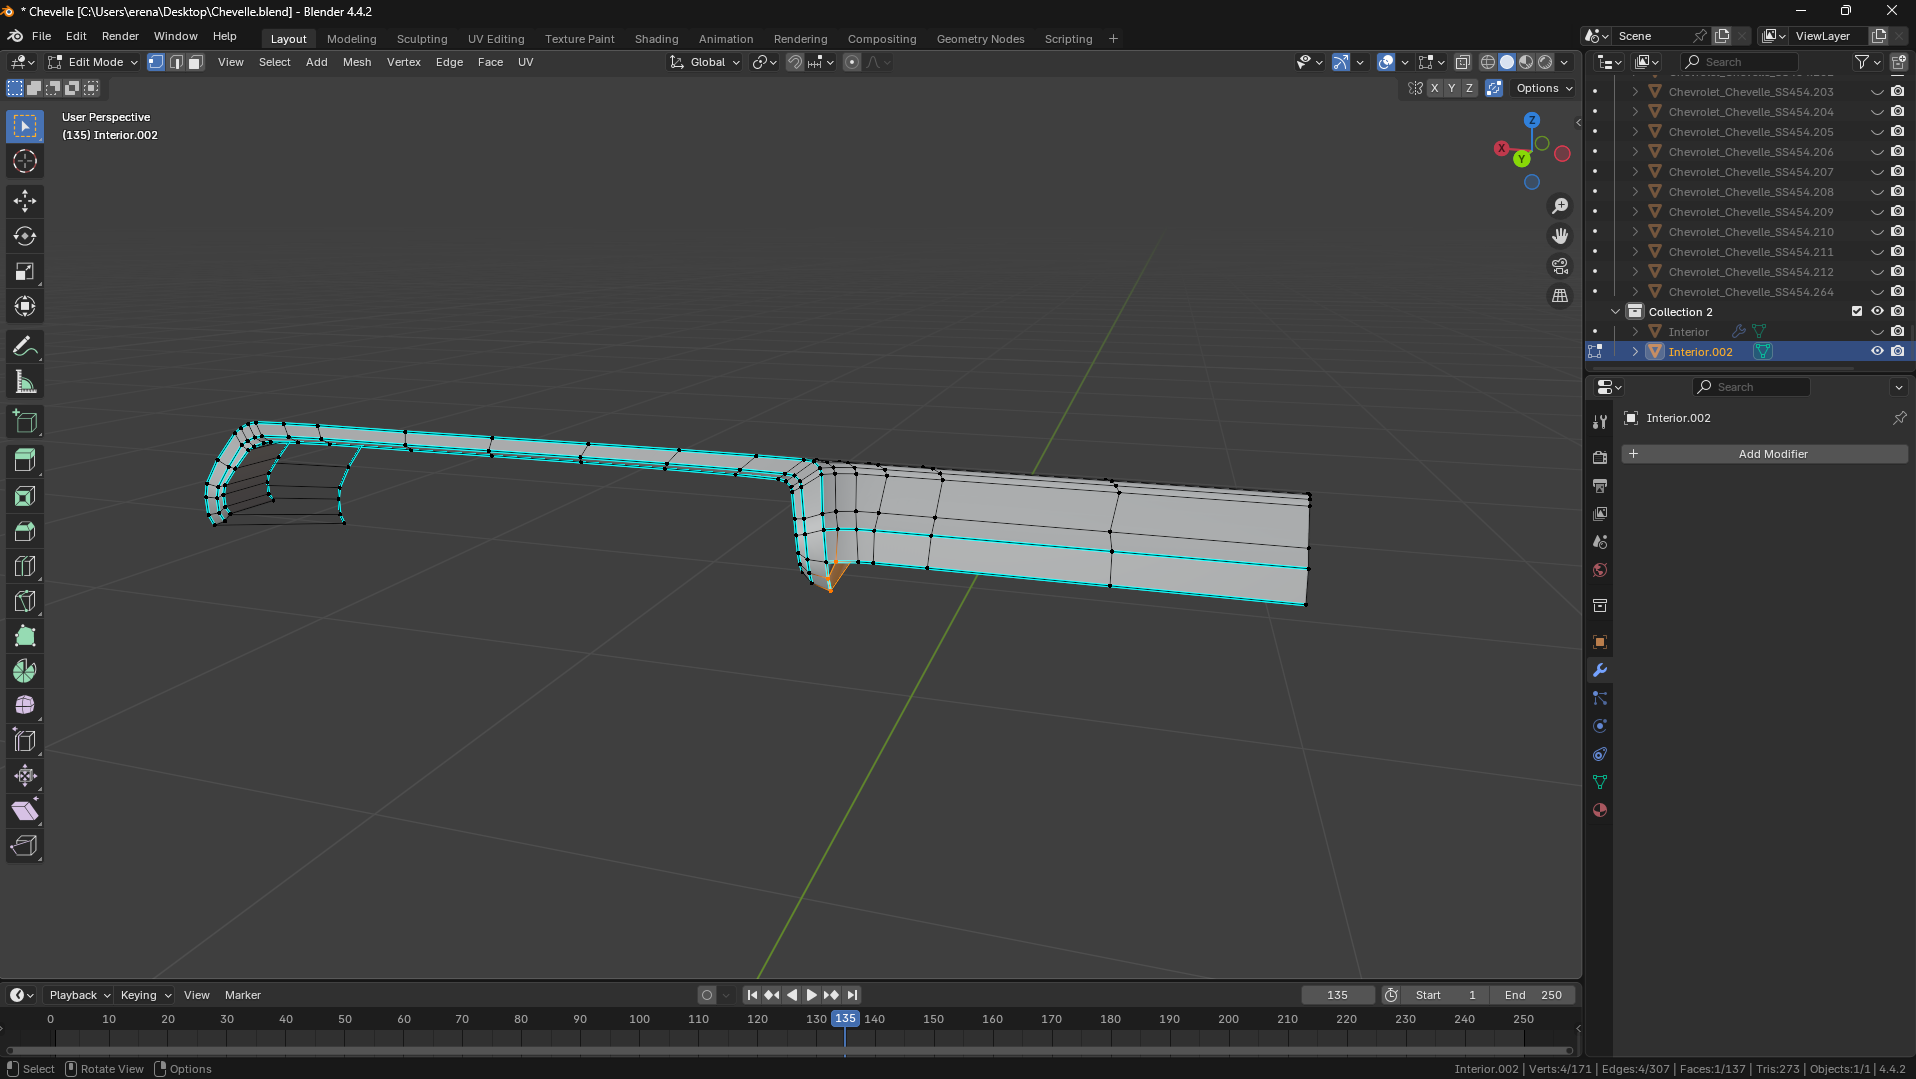Select the Smooth tool
1916x1079 pixels.
coord(25,706)
